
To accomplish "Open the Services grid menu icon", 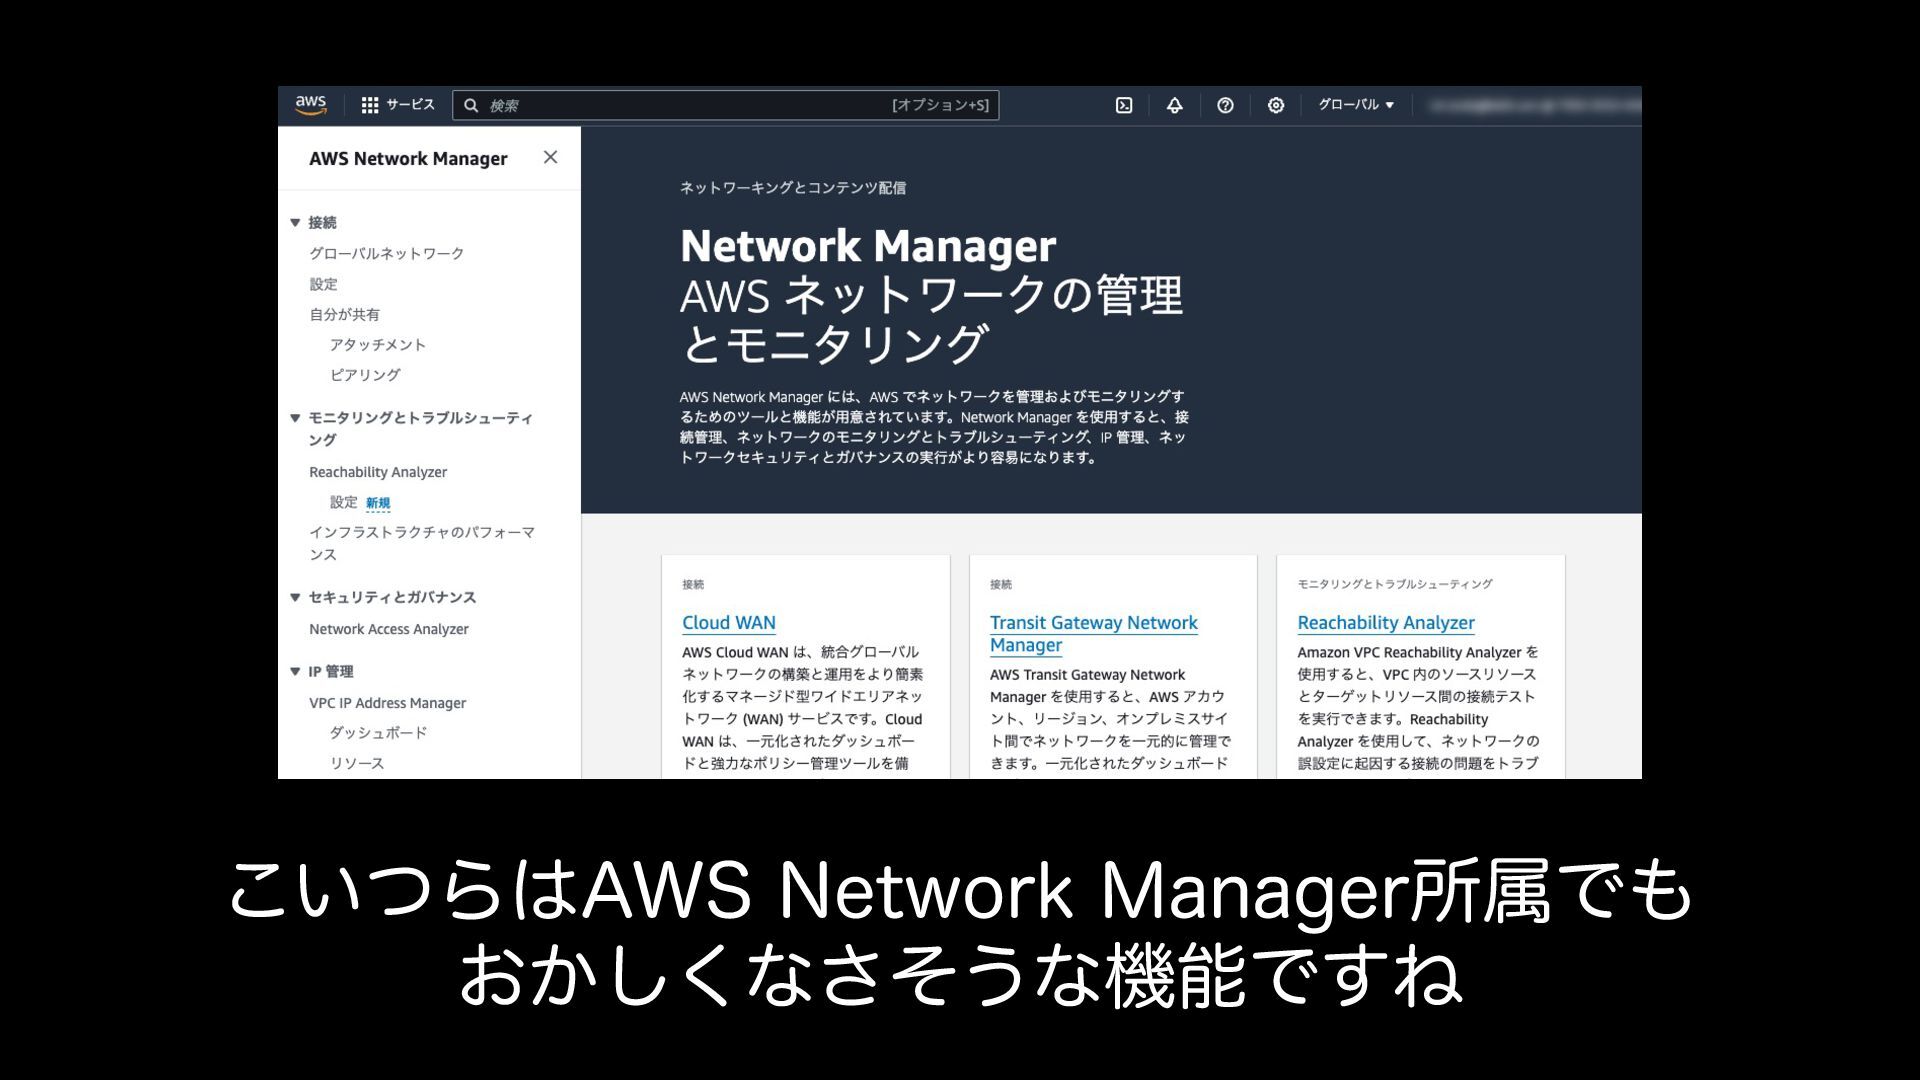I will click(x=370, y=105).
